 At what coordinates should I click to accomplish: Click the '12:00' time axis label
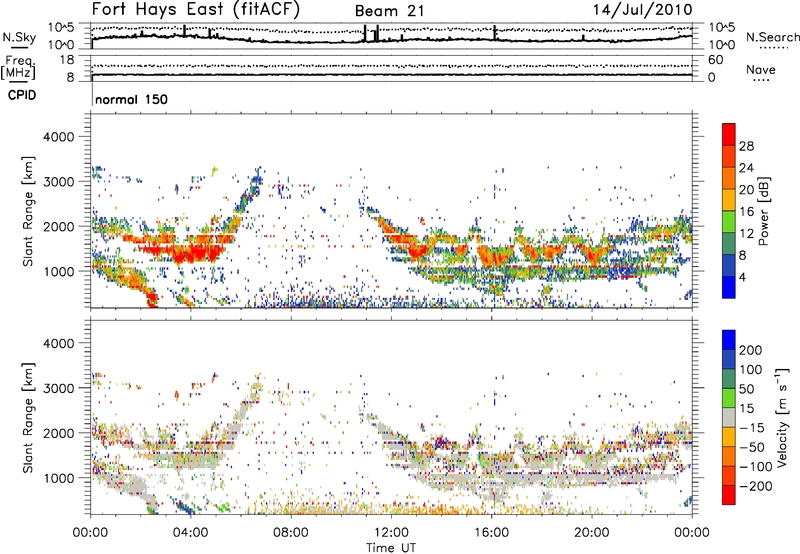click(391, 533)
